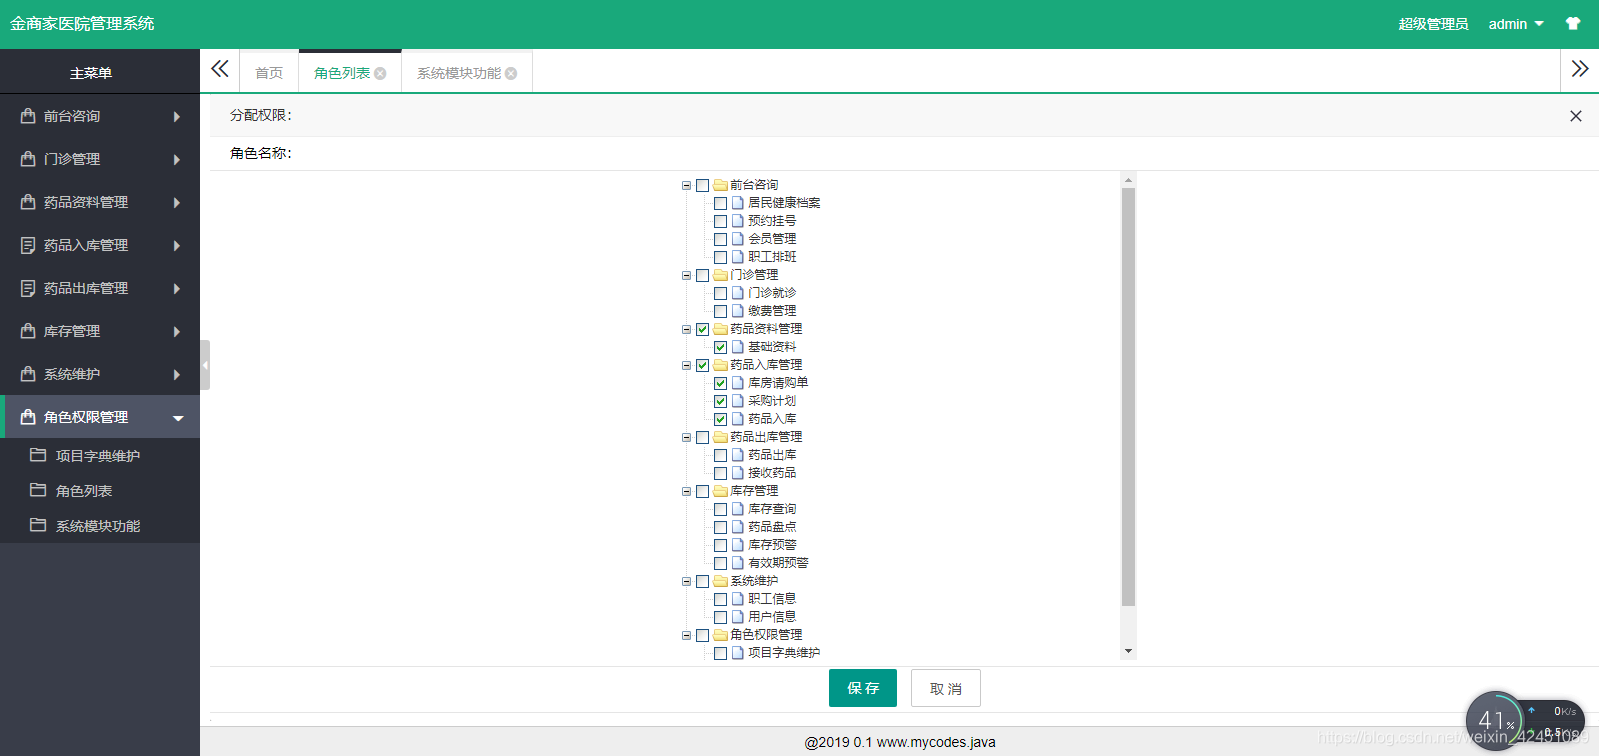Switch to the 首页 tab

tap(269, 73)
